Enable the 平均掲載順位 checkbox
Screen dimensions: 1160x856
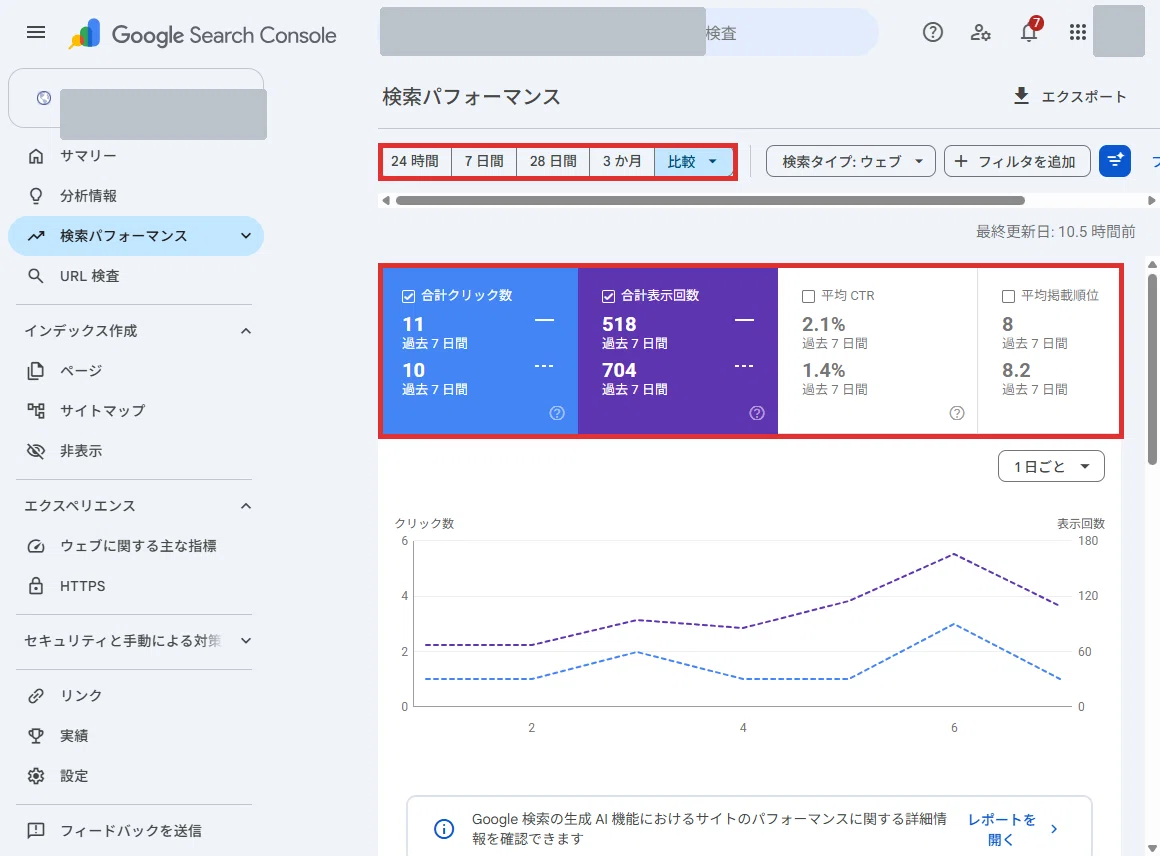1008,296
